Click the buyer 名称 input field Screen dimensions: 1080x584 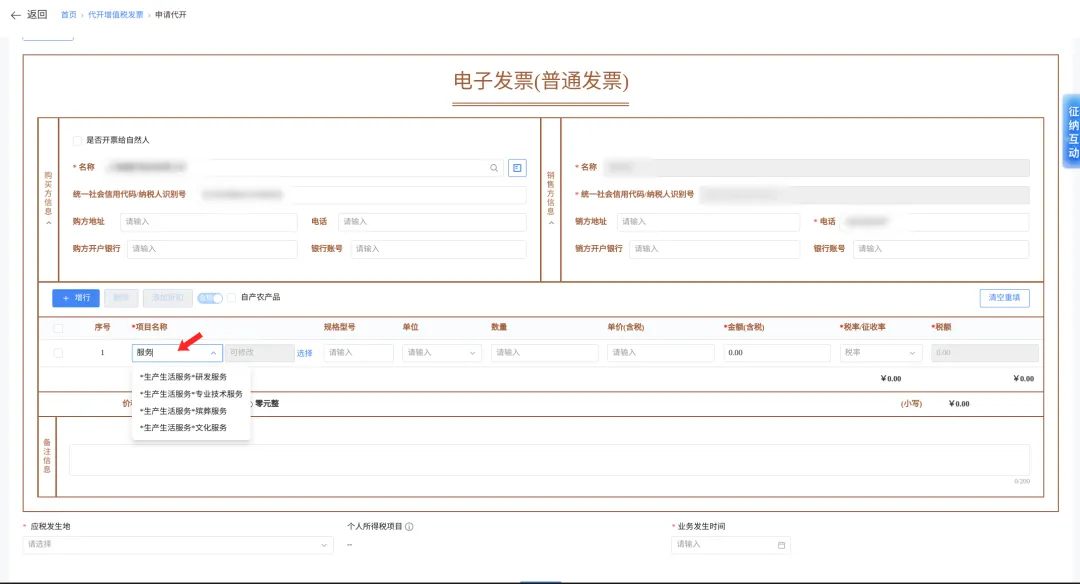(x=303, y=167)
